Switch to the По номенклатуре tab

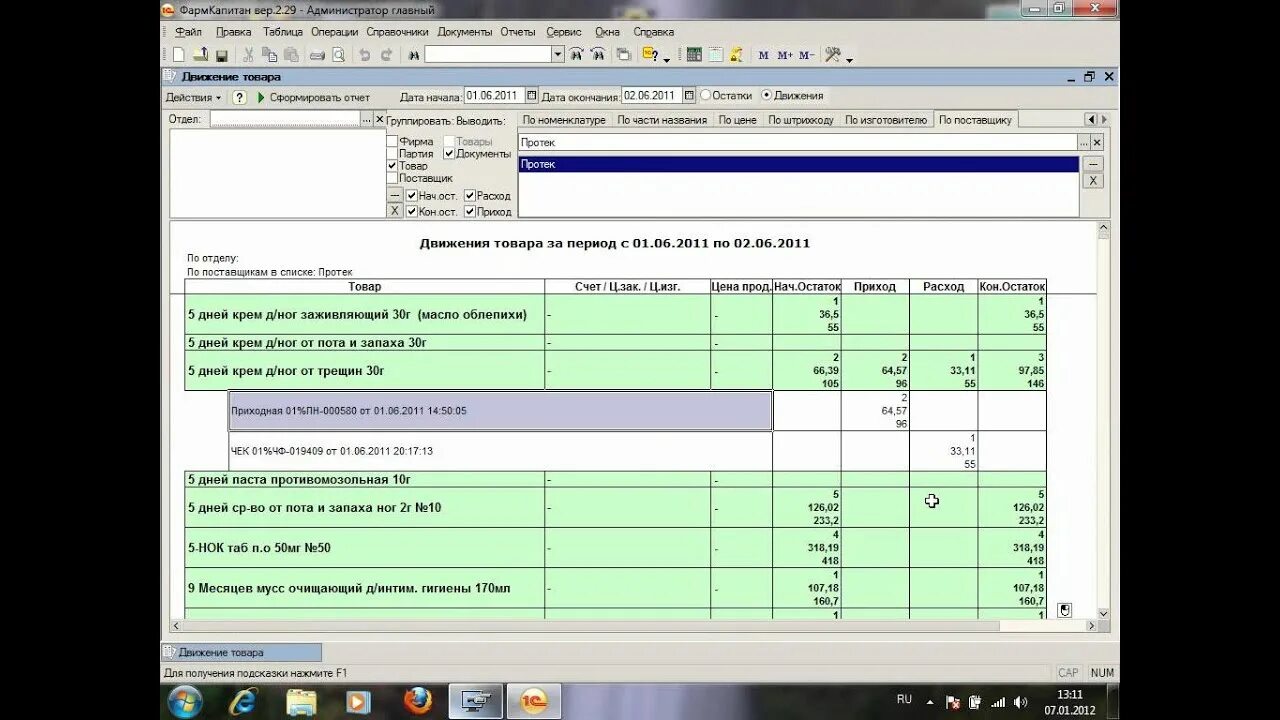564,120
